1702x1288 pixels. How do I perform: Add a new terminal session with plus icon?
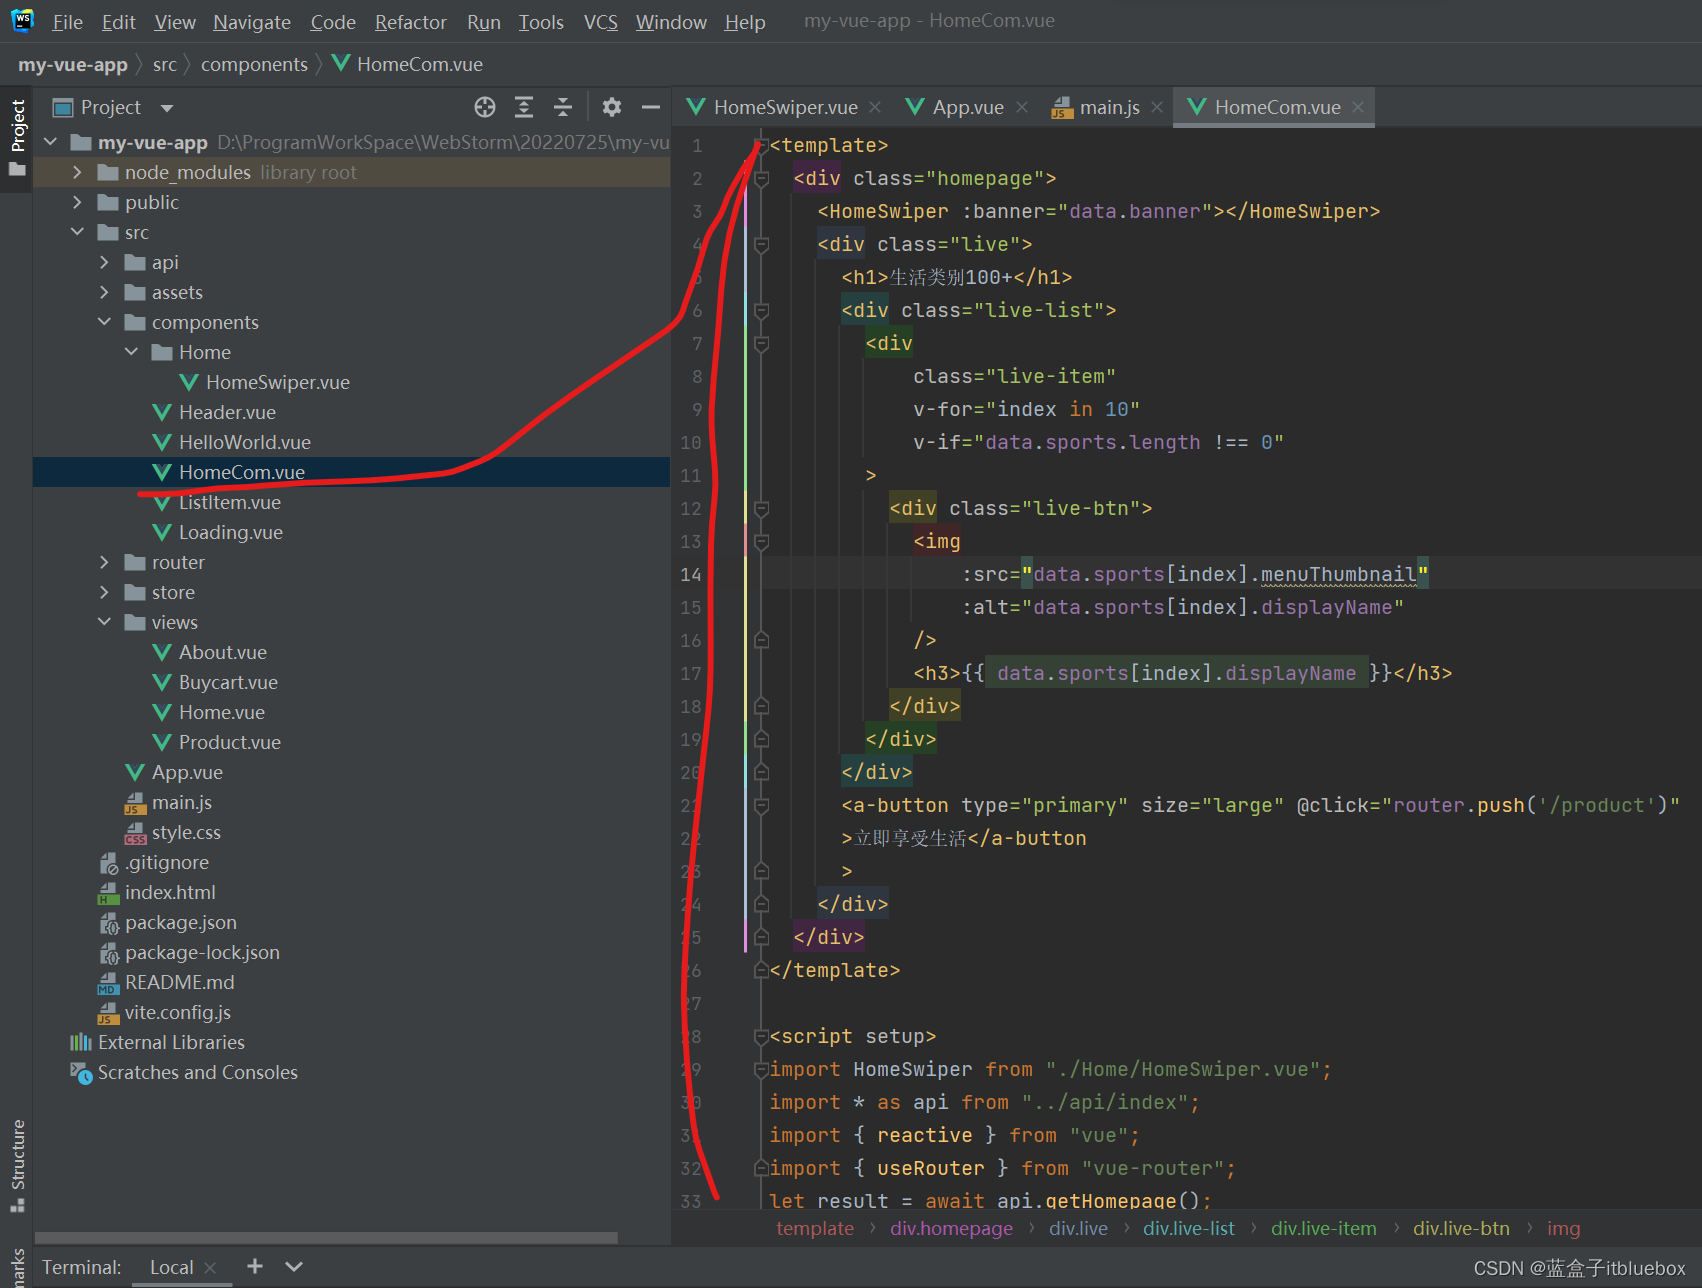click(x=255, y=1266)
